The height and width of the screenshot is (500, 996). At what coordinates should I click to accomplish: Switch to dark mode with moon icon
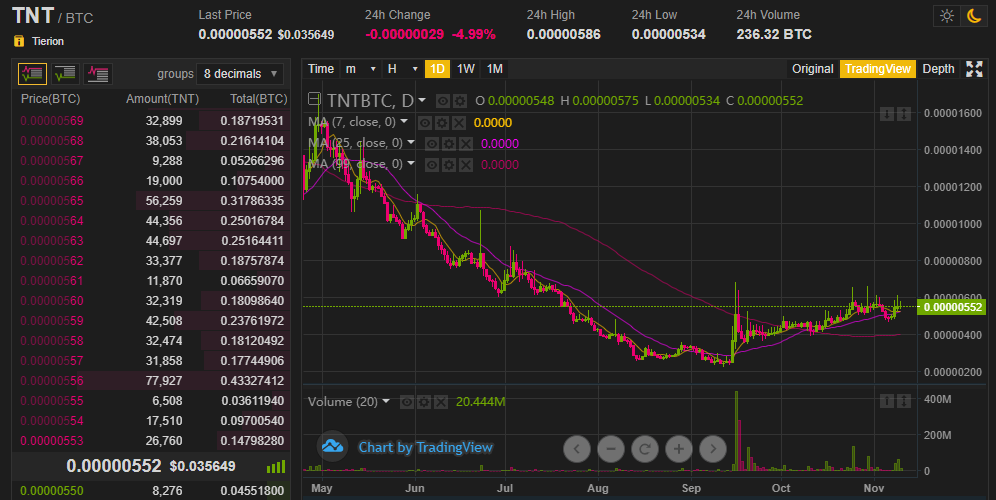coord(973,16)
